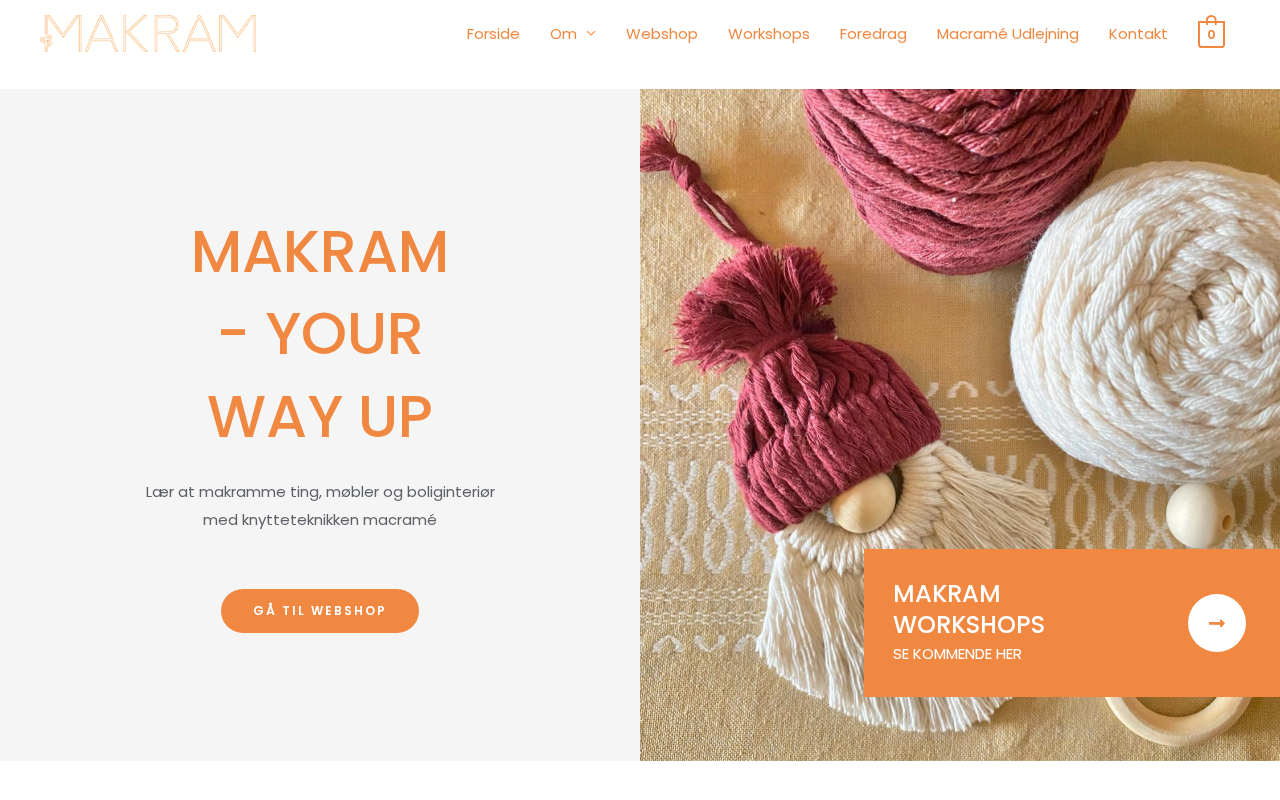Click the cart item count zero

point(1211,35)
